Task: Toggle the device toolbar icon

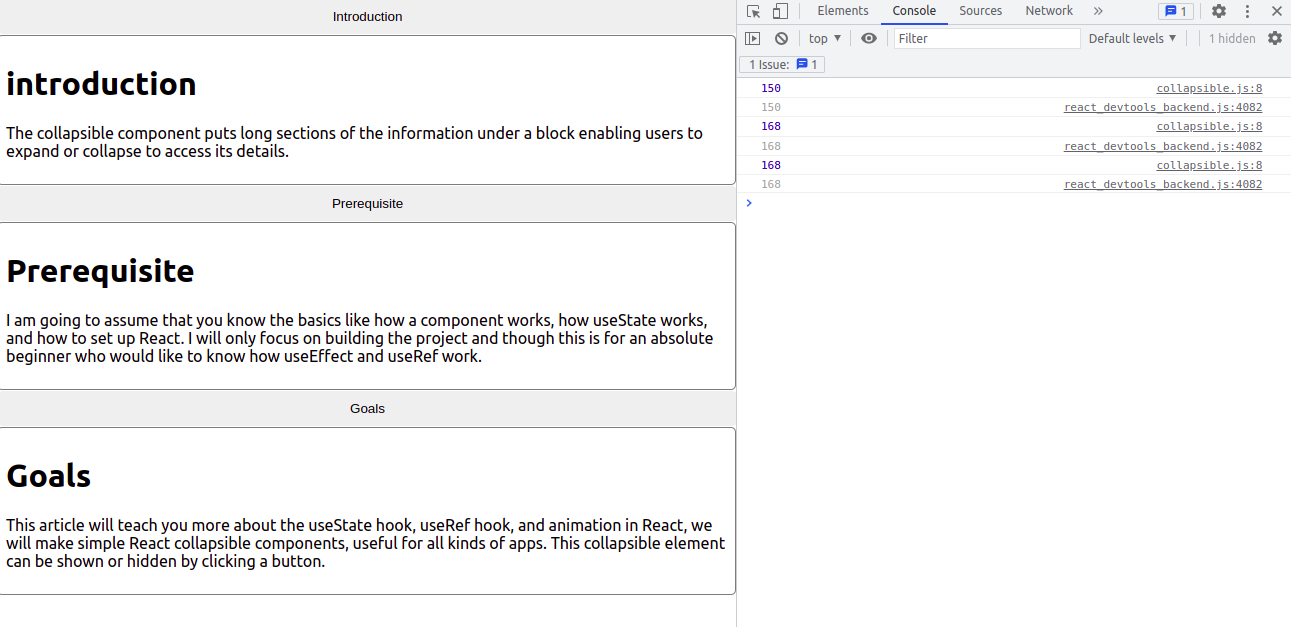Action: pyautogui.click(x=780, y=11)
